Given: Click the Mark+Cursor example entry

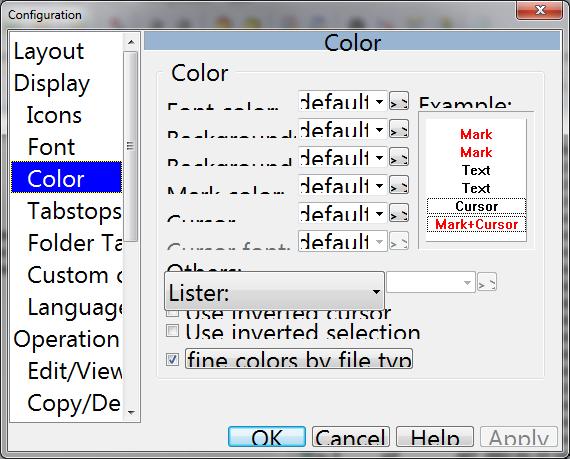Looking at the screenshot, I should [476, 224].
